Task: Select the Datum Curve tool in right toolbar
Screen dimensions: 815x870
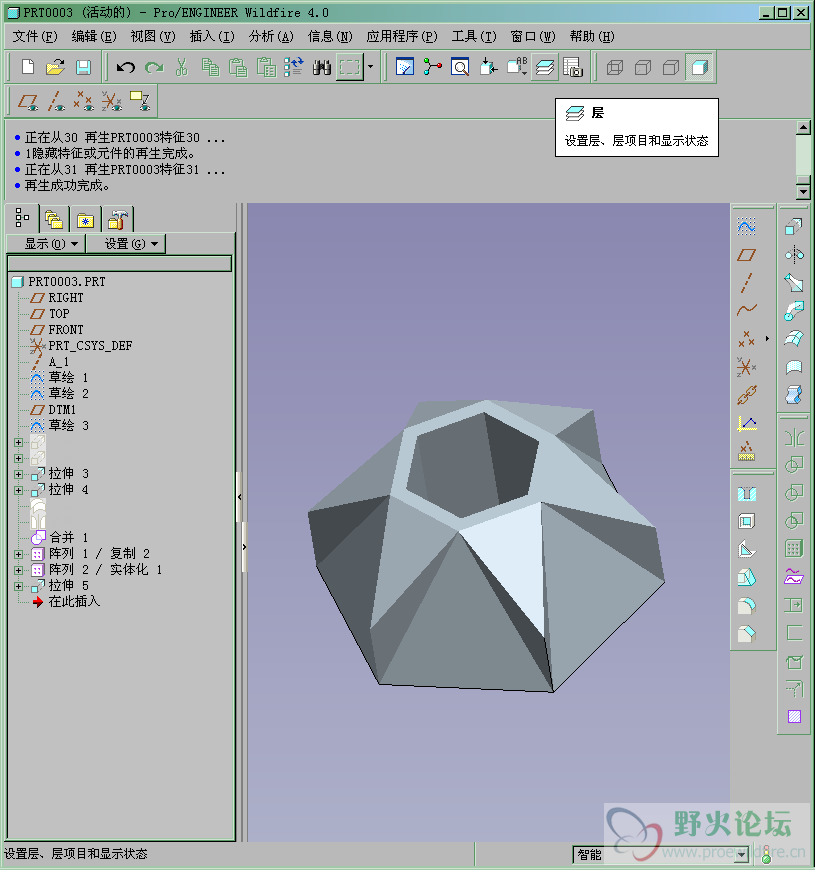Action: pyautogui.click(x=746, y=310)
